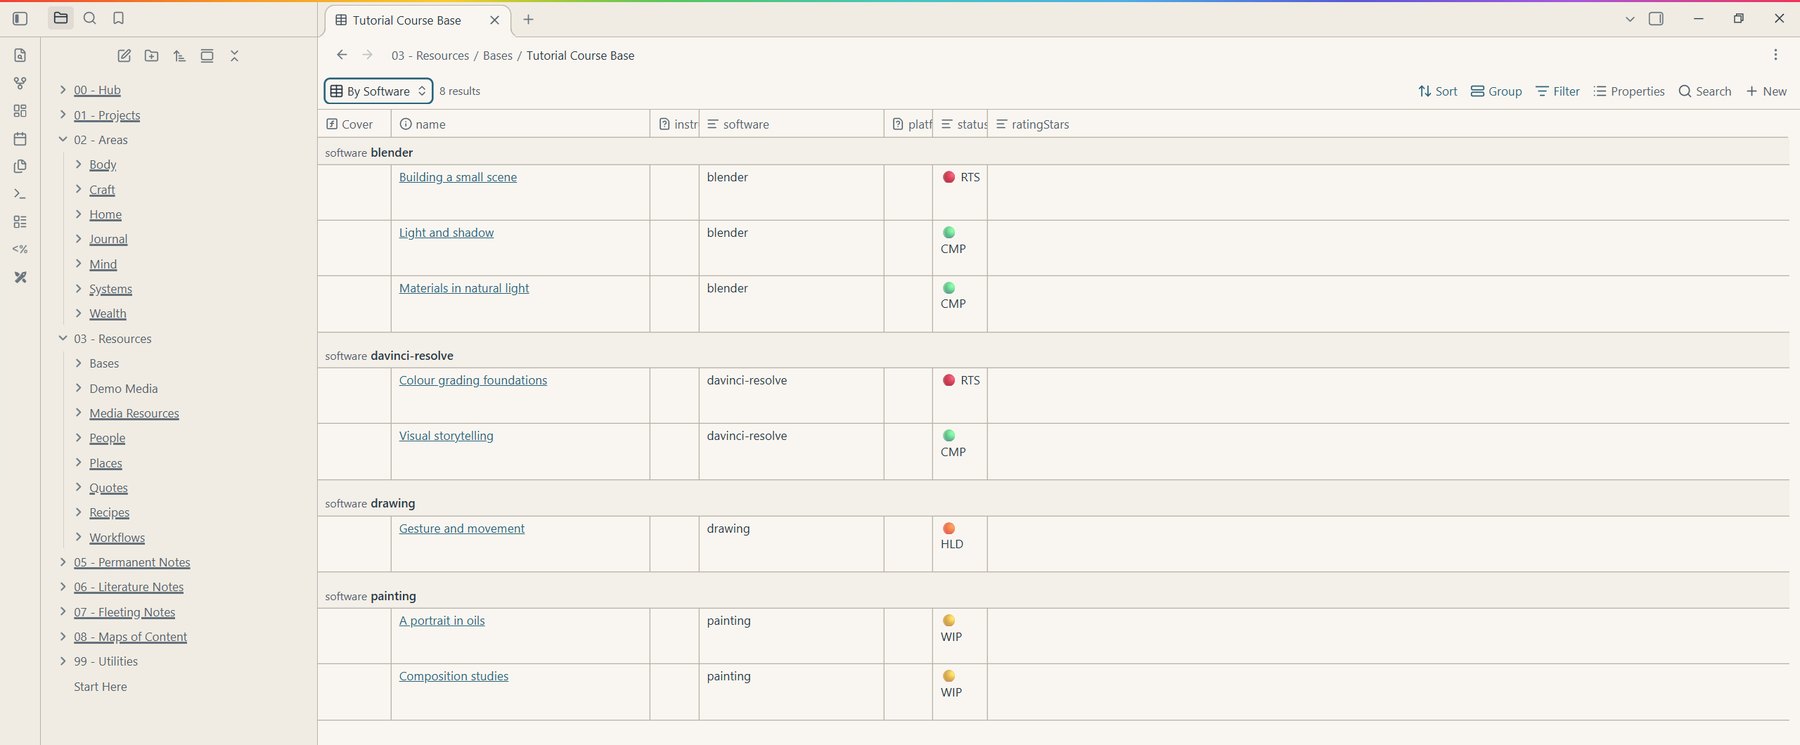Collapse all folders in file explorer
1800x745 pixels.
tap(234, 56)
